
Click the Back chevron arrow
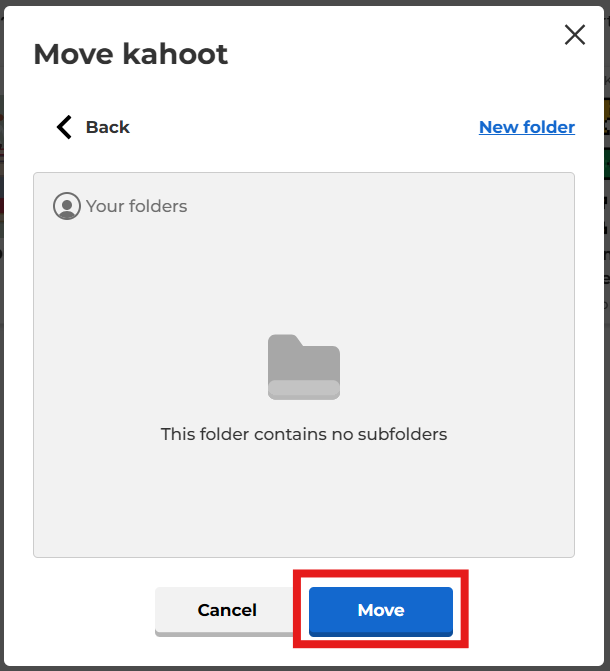coord(64,127)
